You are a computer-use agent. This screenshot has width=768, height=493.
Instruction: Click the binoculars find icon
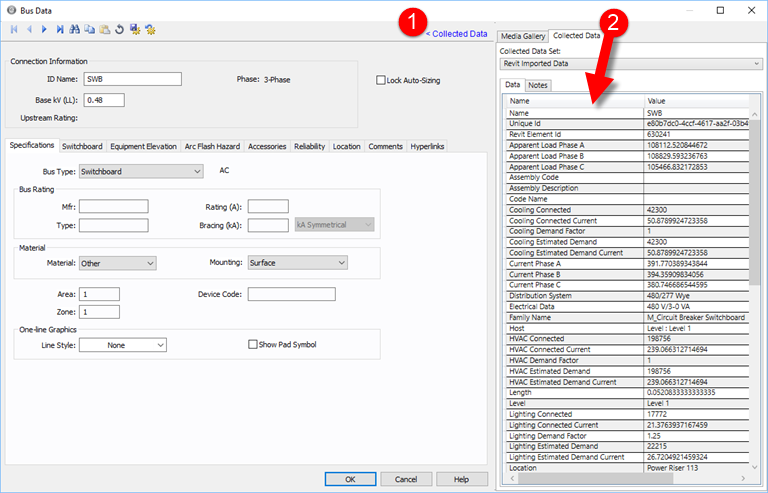(75, 30)
